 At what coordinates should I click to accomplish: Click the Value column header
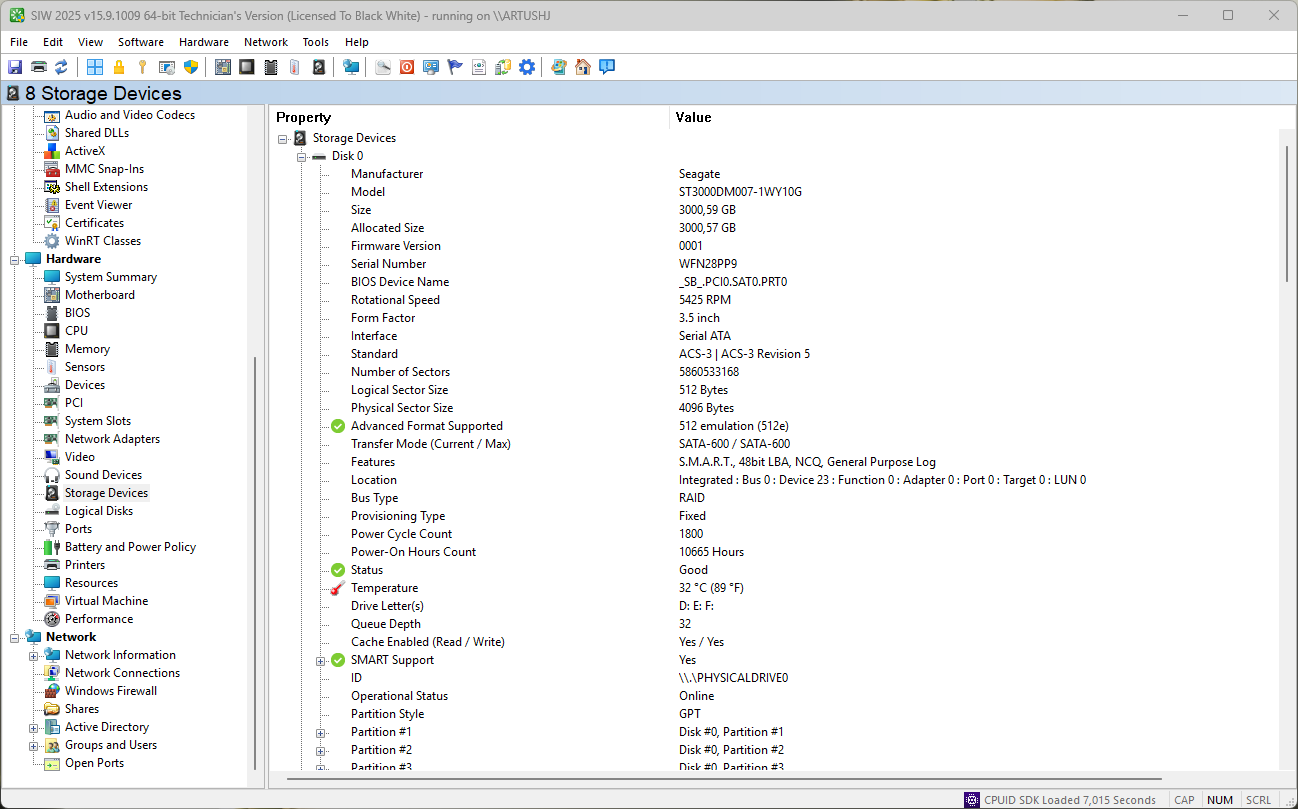click(x=693, y=117)
